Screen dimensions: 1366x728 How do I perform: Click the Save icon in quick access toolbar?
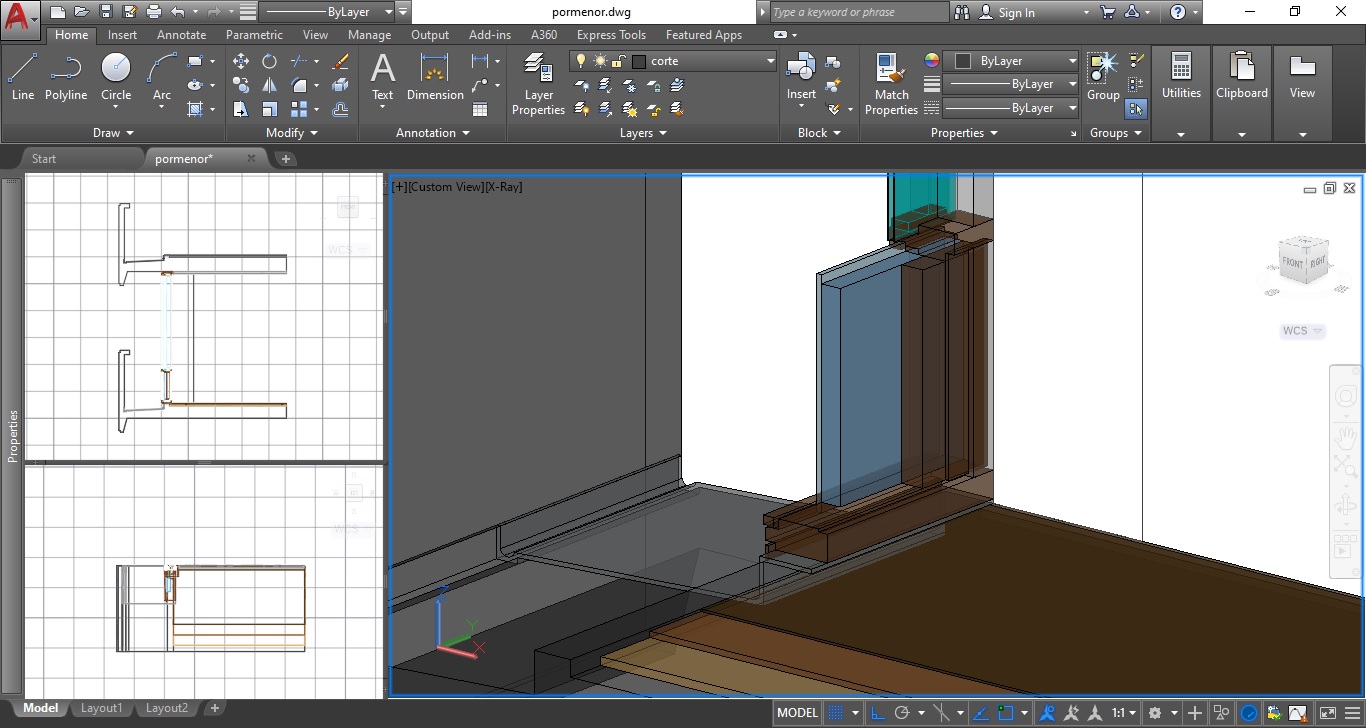105,12
